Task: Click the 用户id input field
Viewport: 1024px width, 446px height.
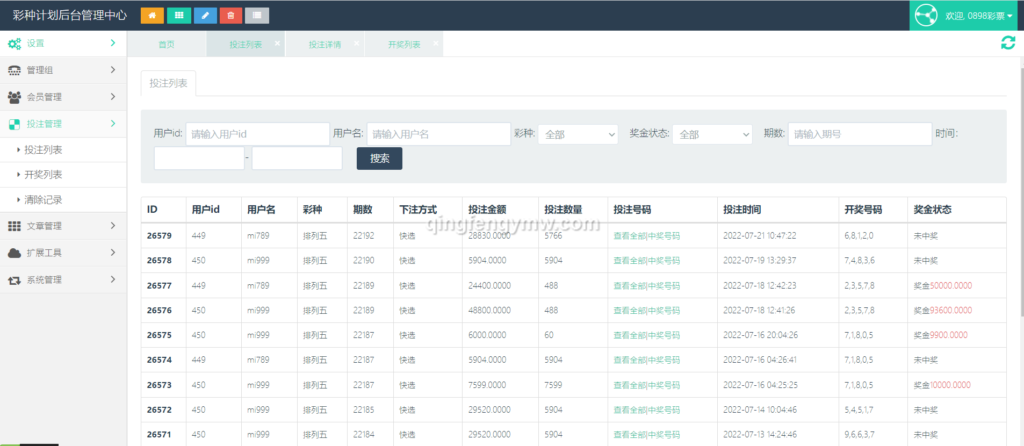Action: [257, 134]
